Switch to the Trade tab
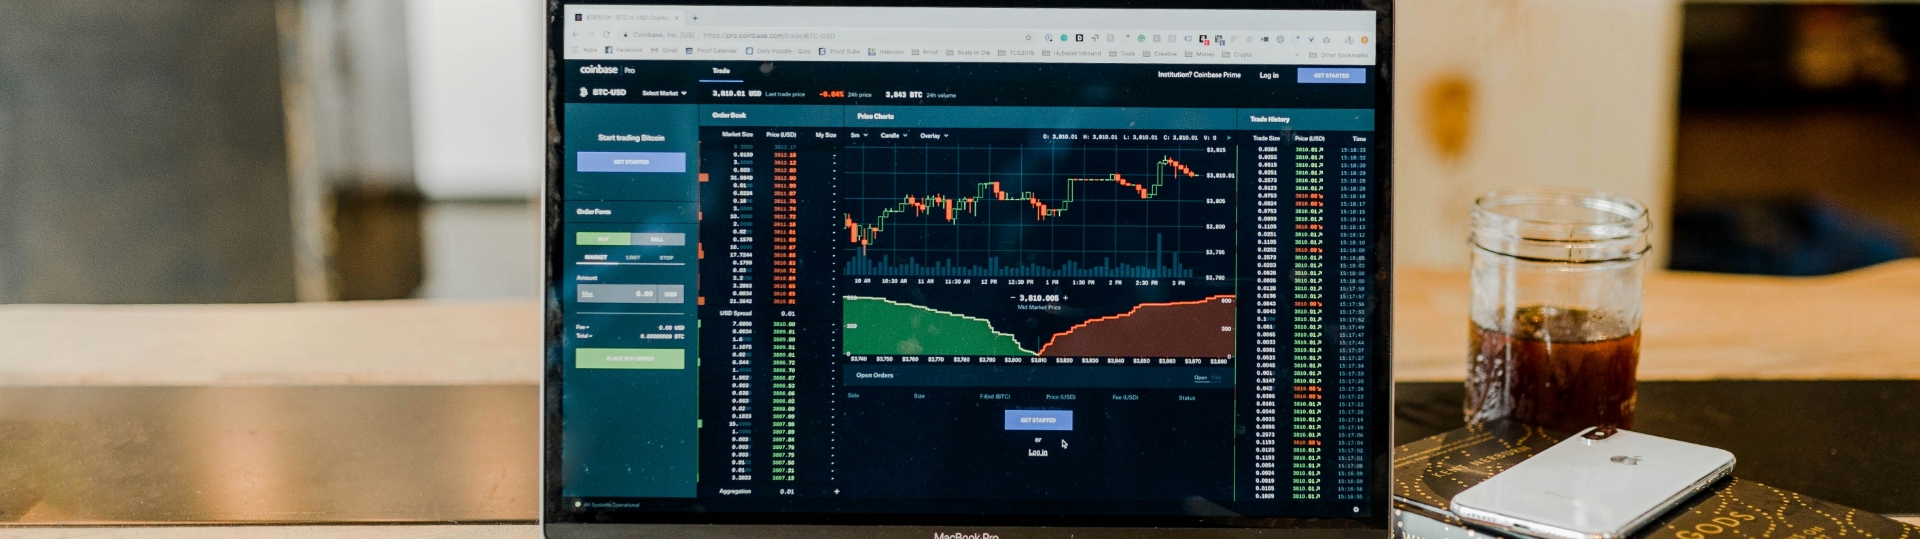Viewport: 1920px width, 539px height. 721,71
